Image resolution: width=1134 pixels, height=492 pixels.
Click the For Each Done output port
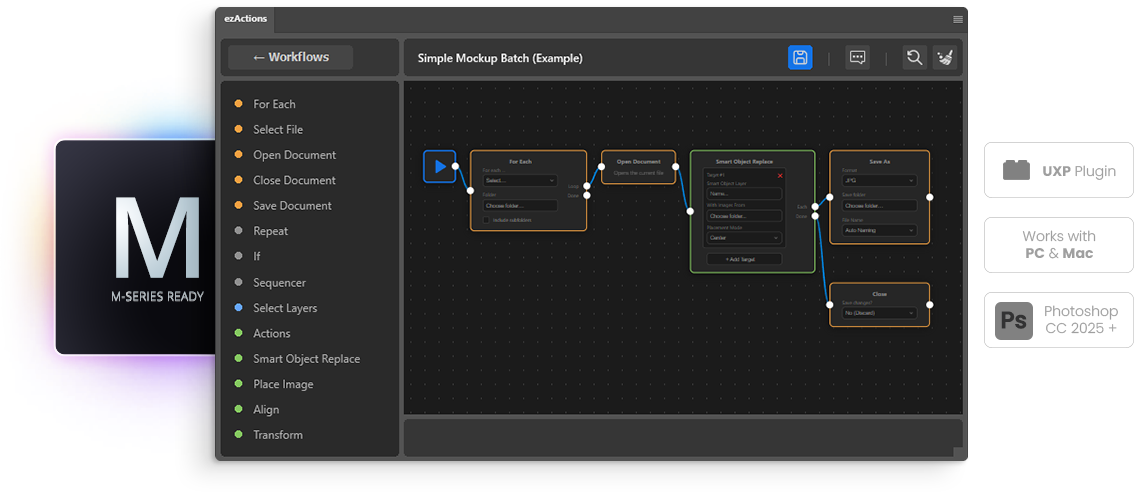[x=587, y=195]
